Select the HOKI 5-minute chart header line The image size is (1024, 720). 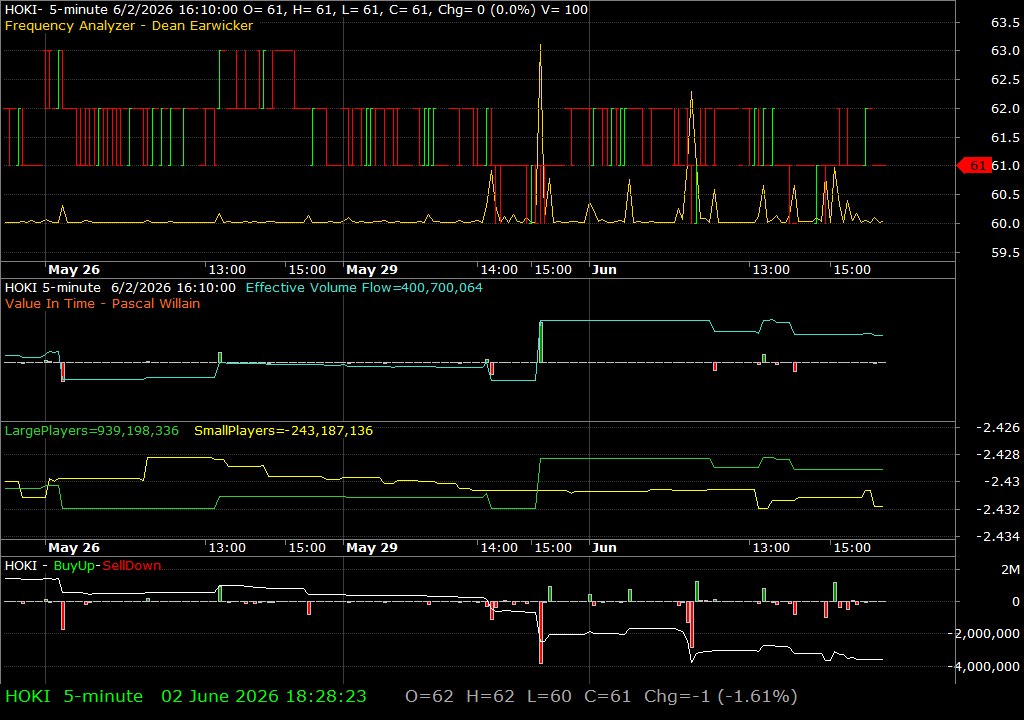[x=296, y=9]
